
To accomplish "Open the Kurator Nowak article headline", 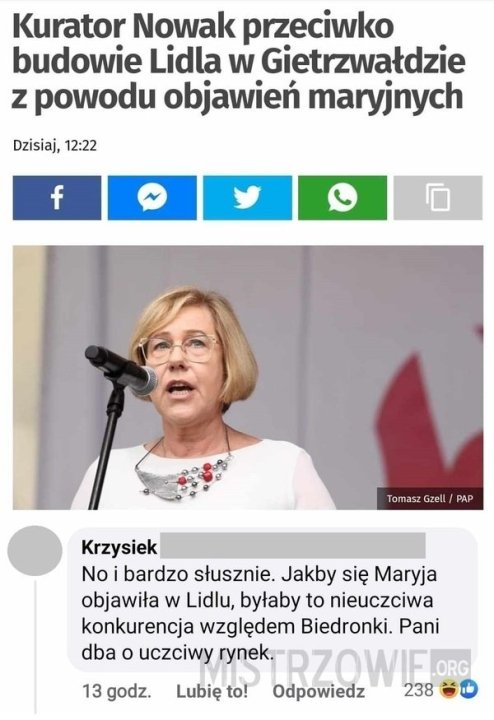I will pos(239,62).
